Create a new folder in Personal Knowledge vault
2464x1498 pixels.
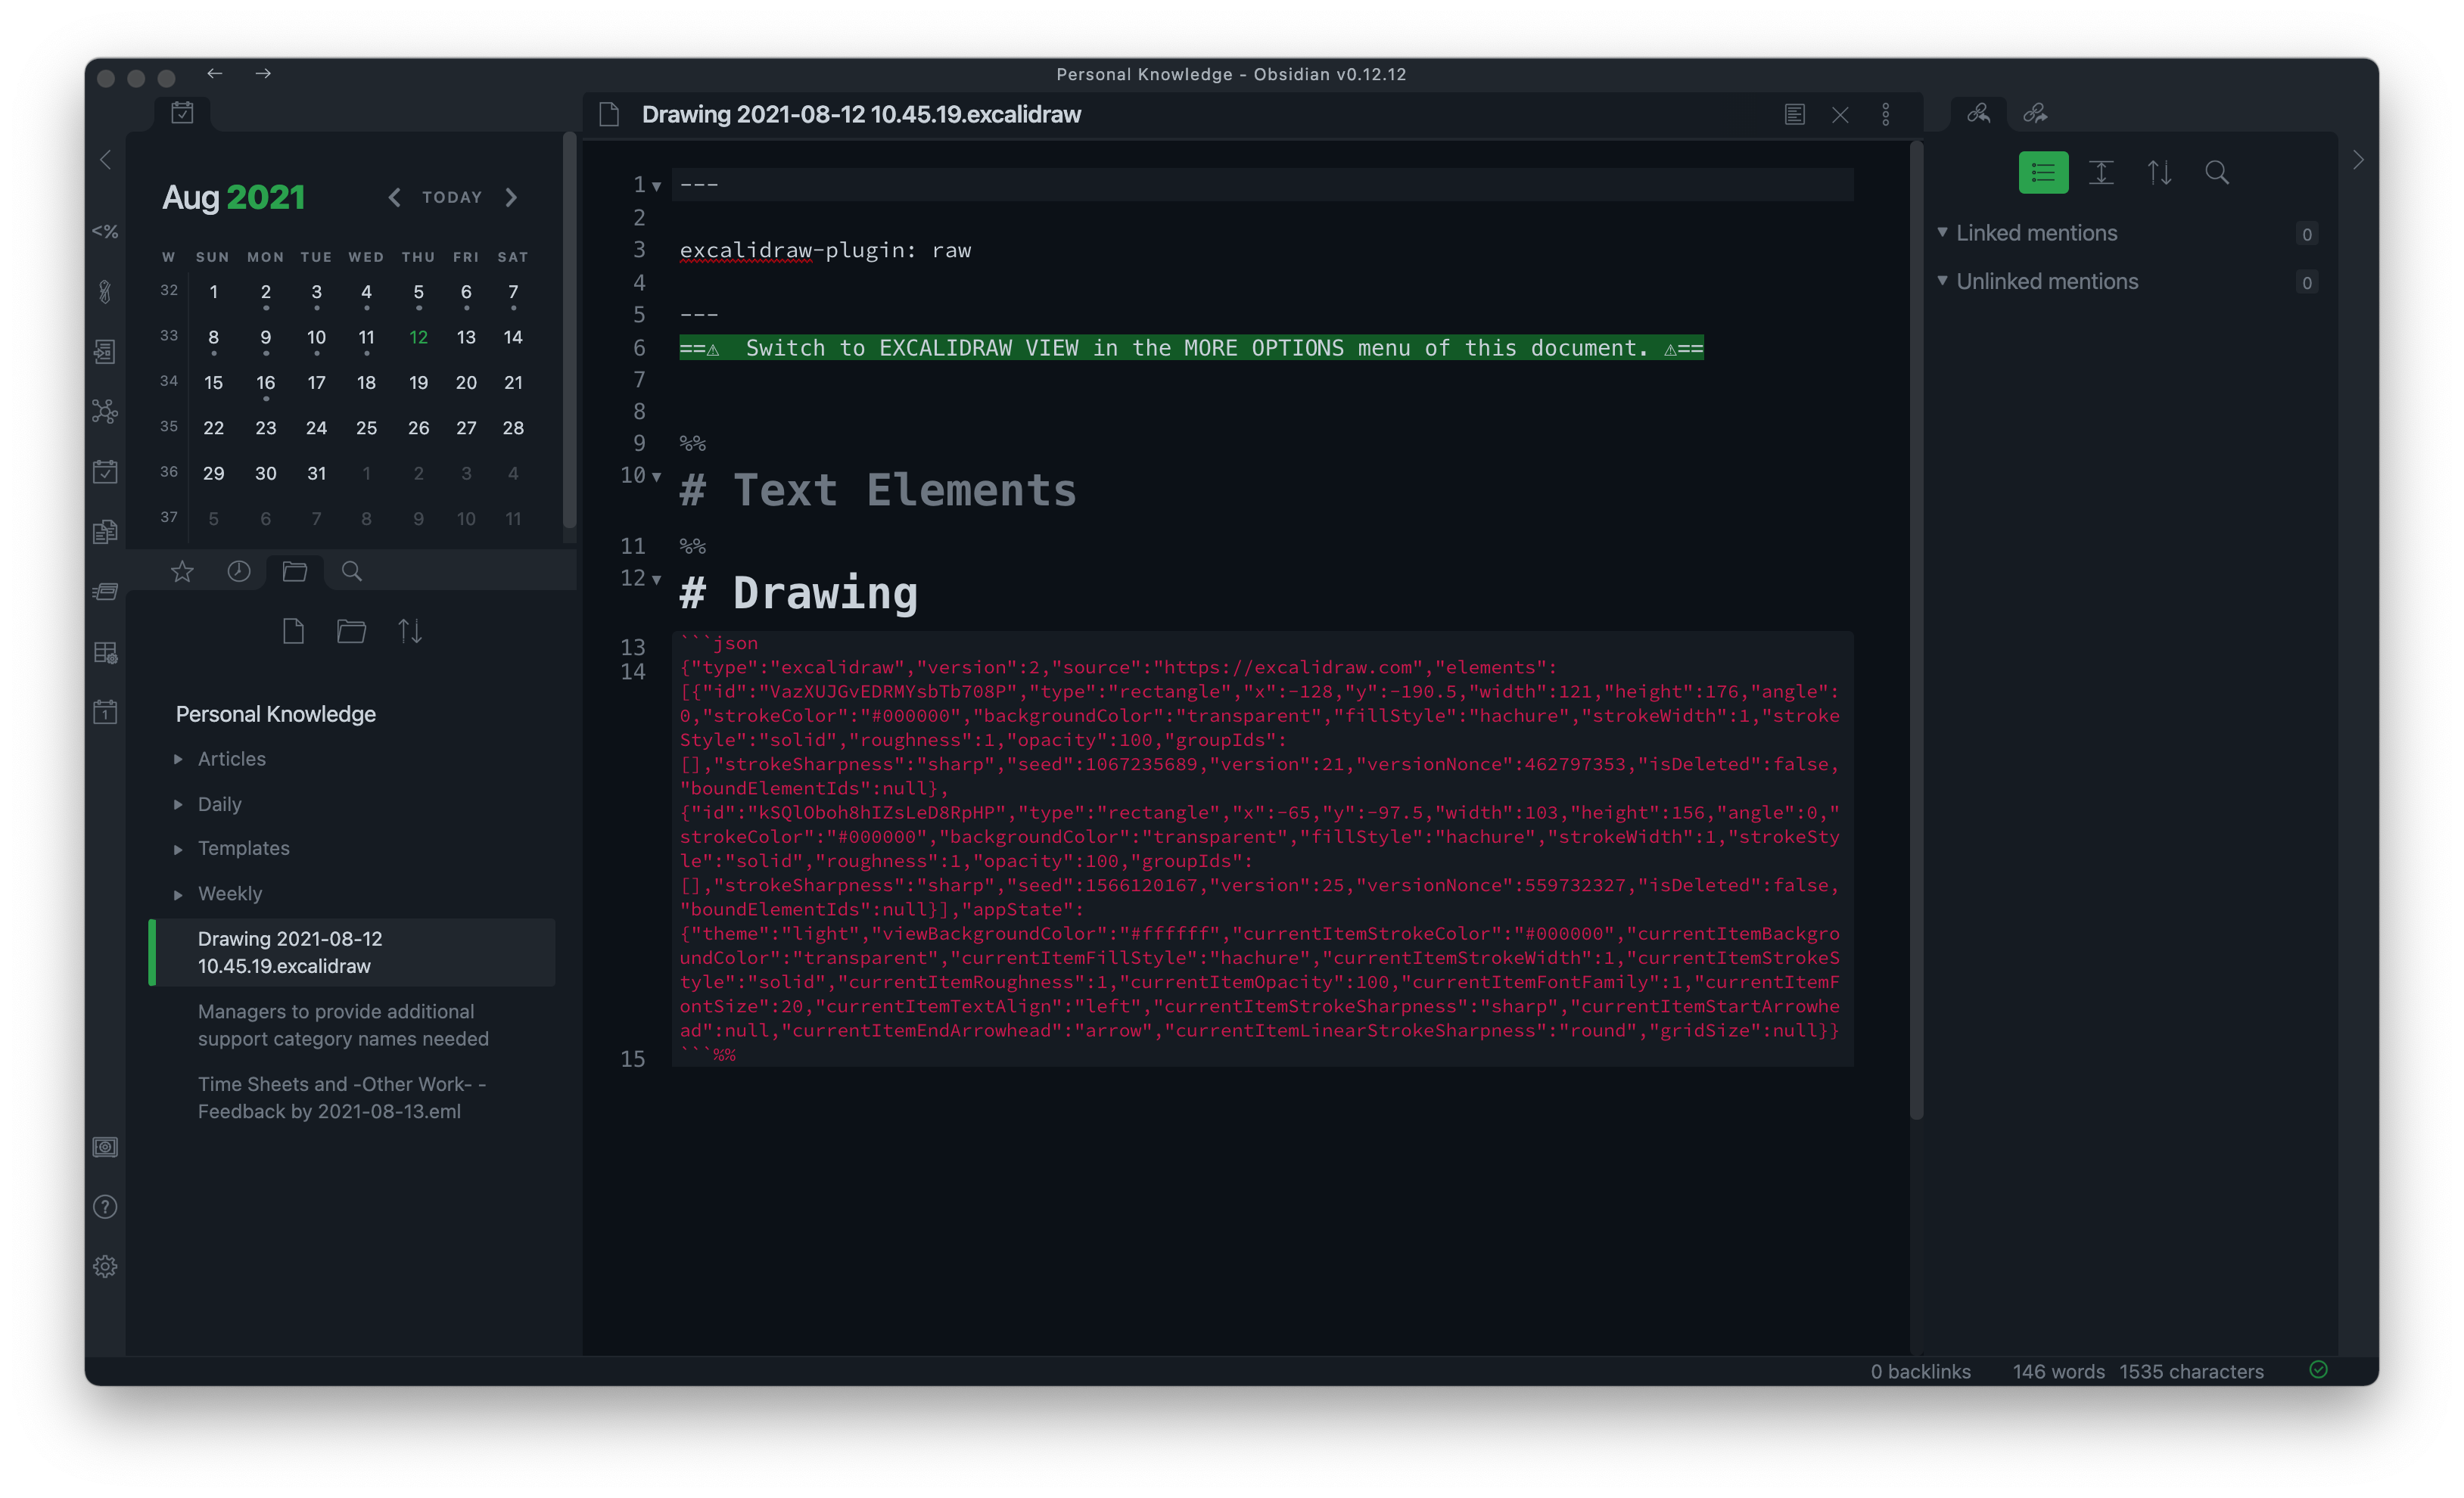click(351, 631)
